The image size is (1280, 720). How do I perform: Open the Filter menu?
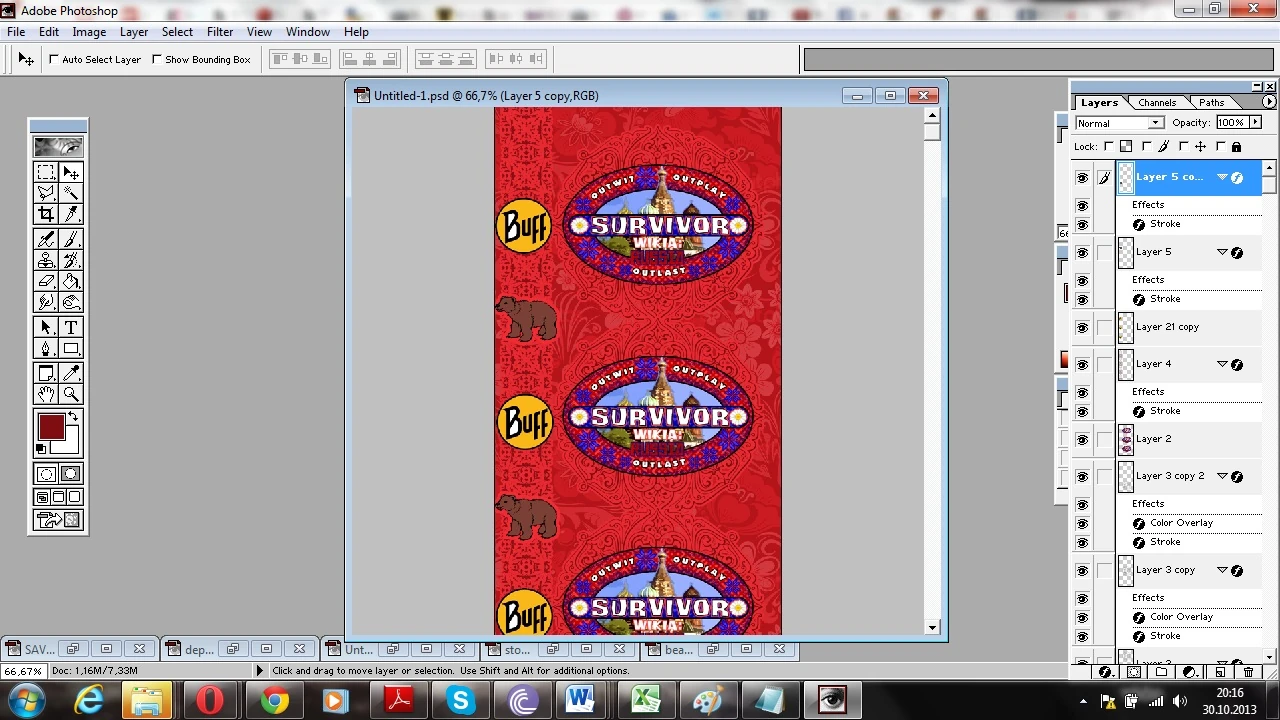[x=220, y=32]
